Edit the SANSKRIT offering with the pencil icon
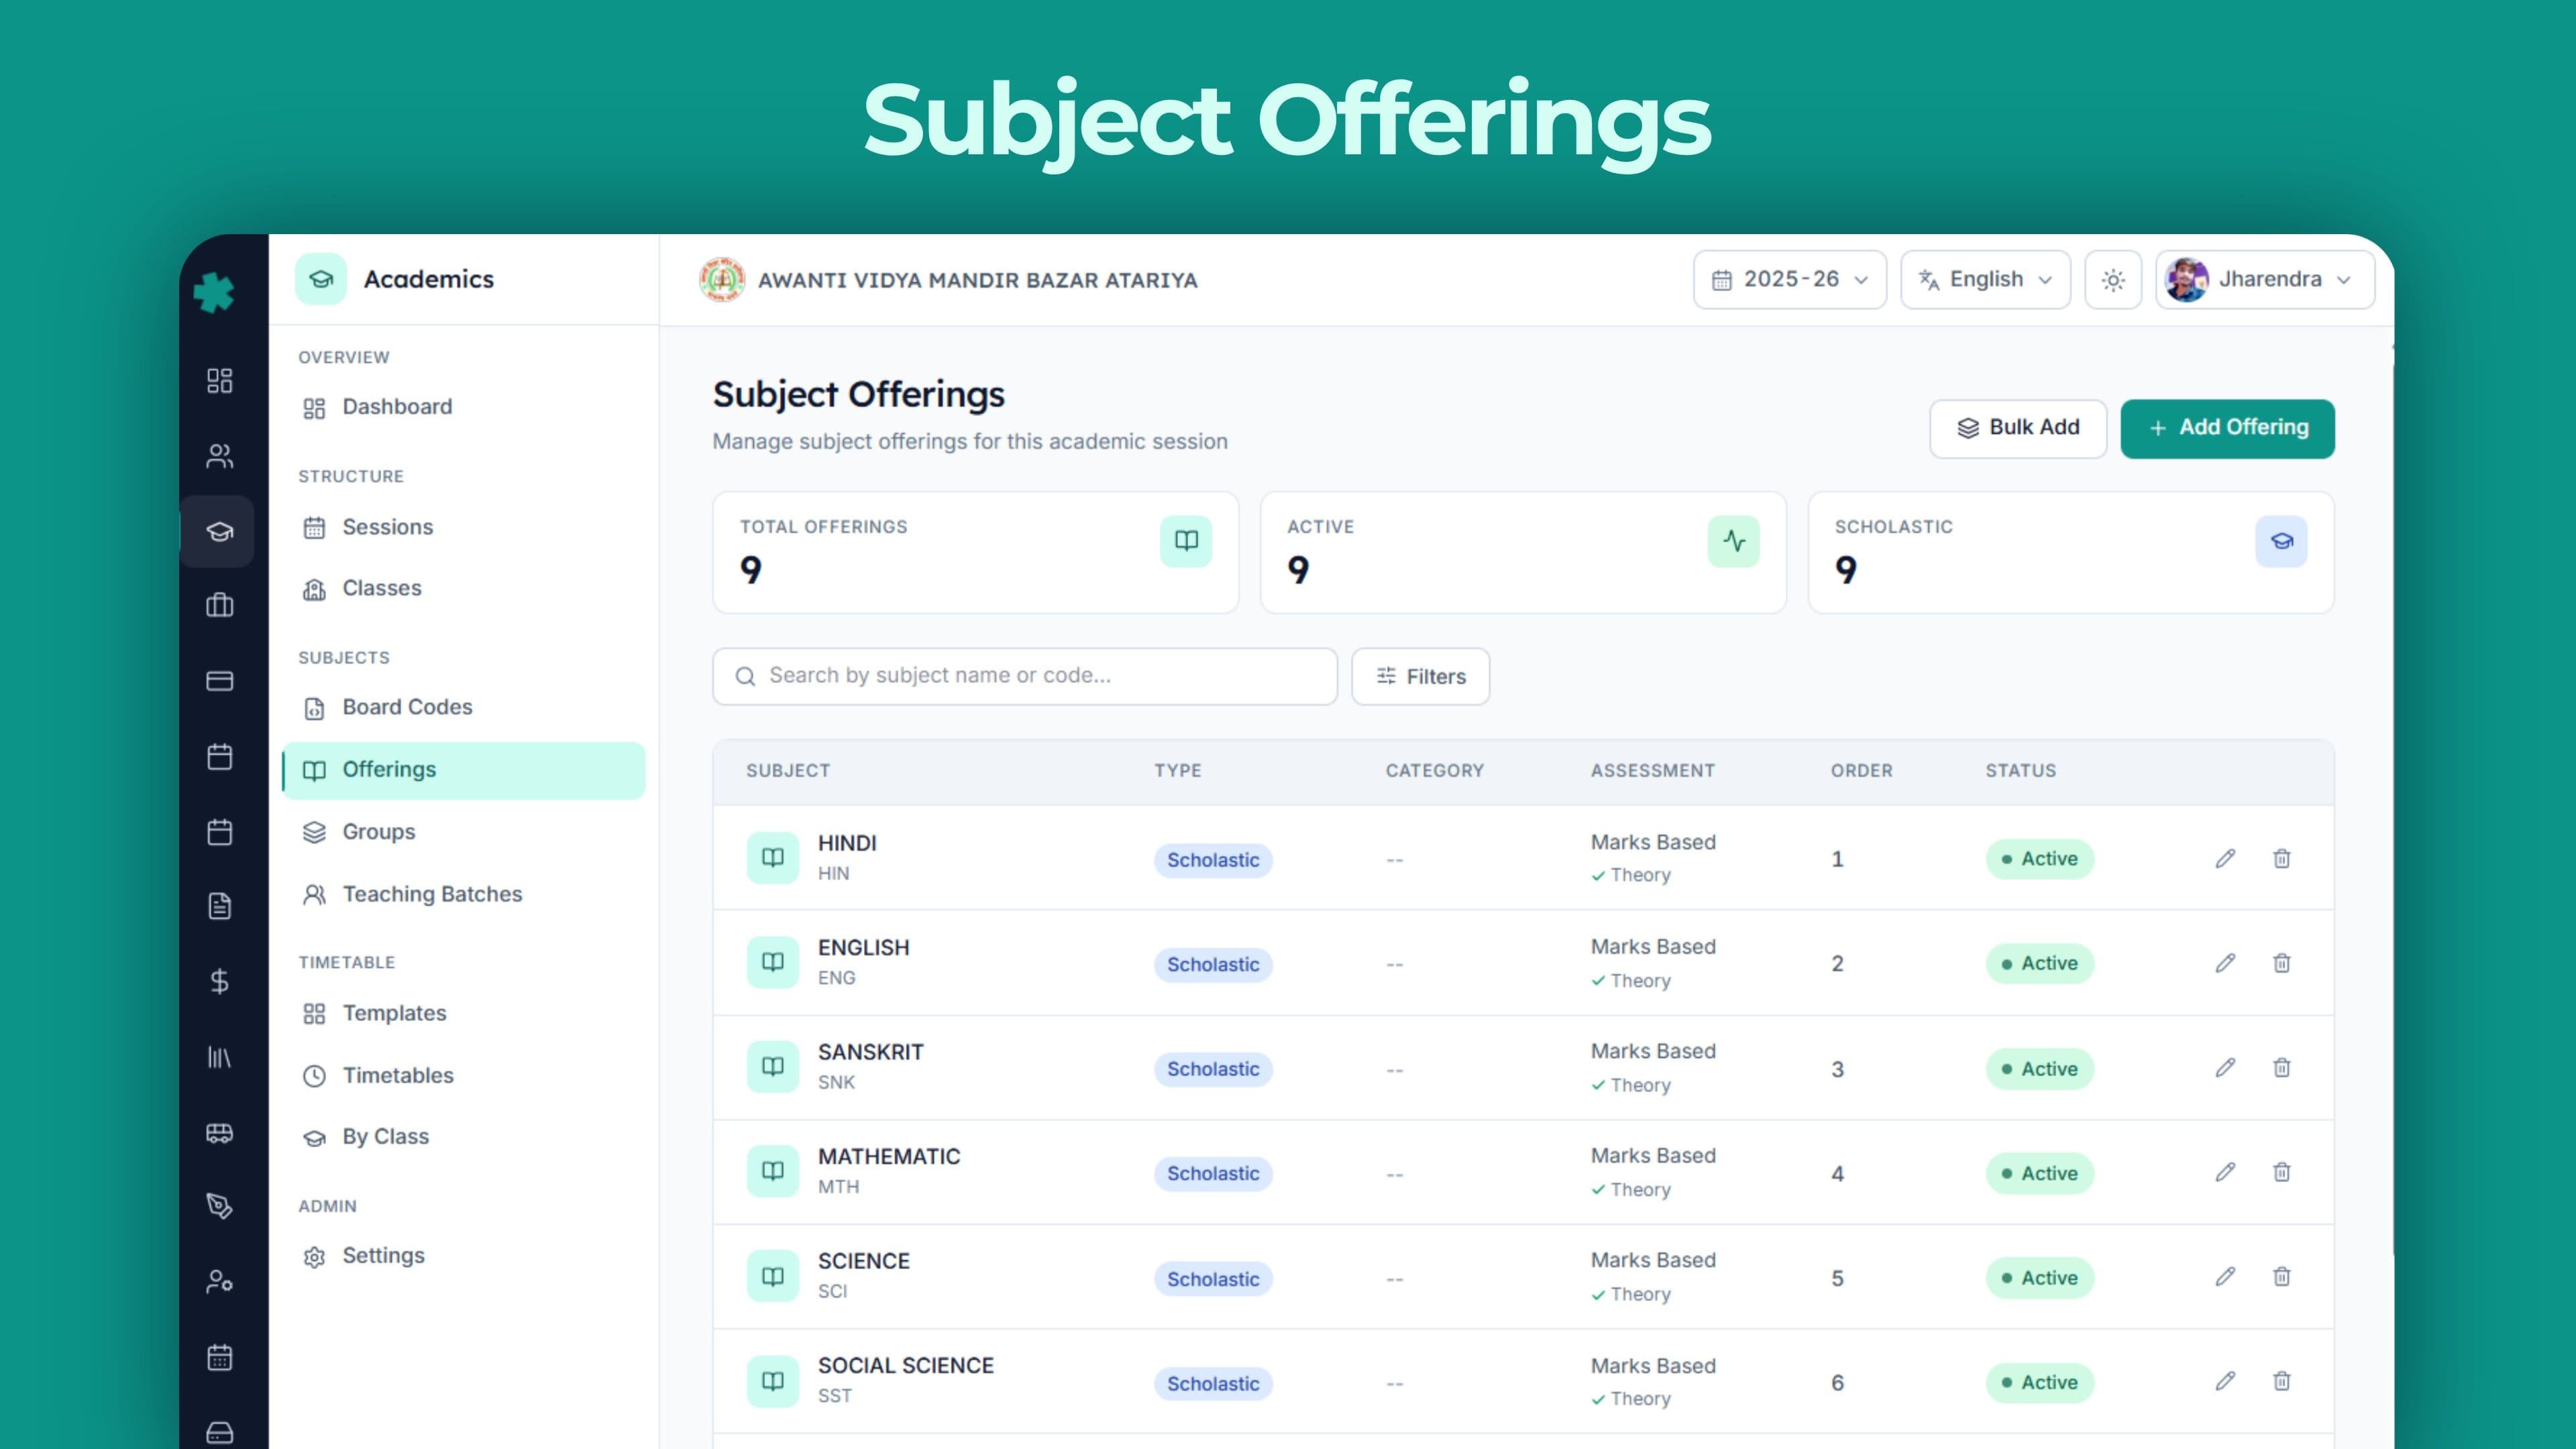 (x=2225, y=1068)
